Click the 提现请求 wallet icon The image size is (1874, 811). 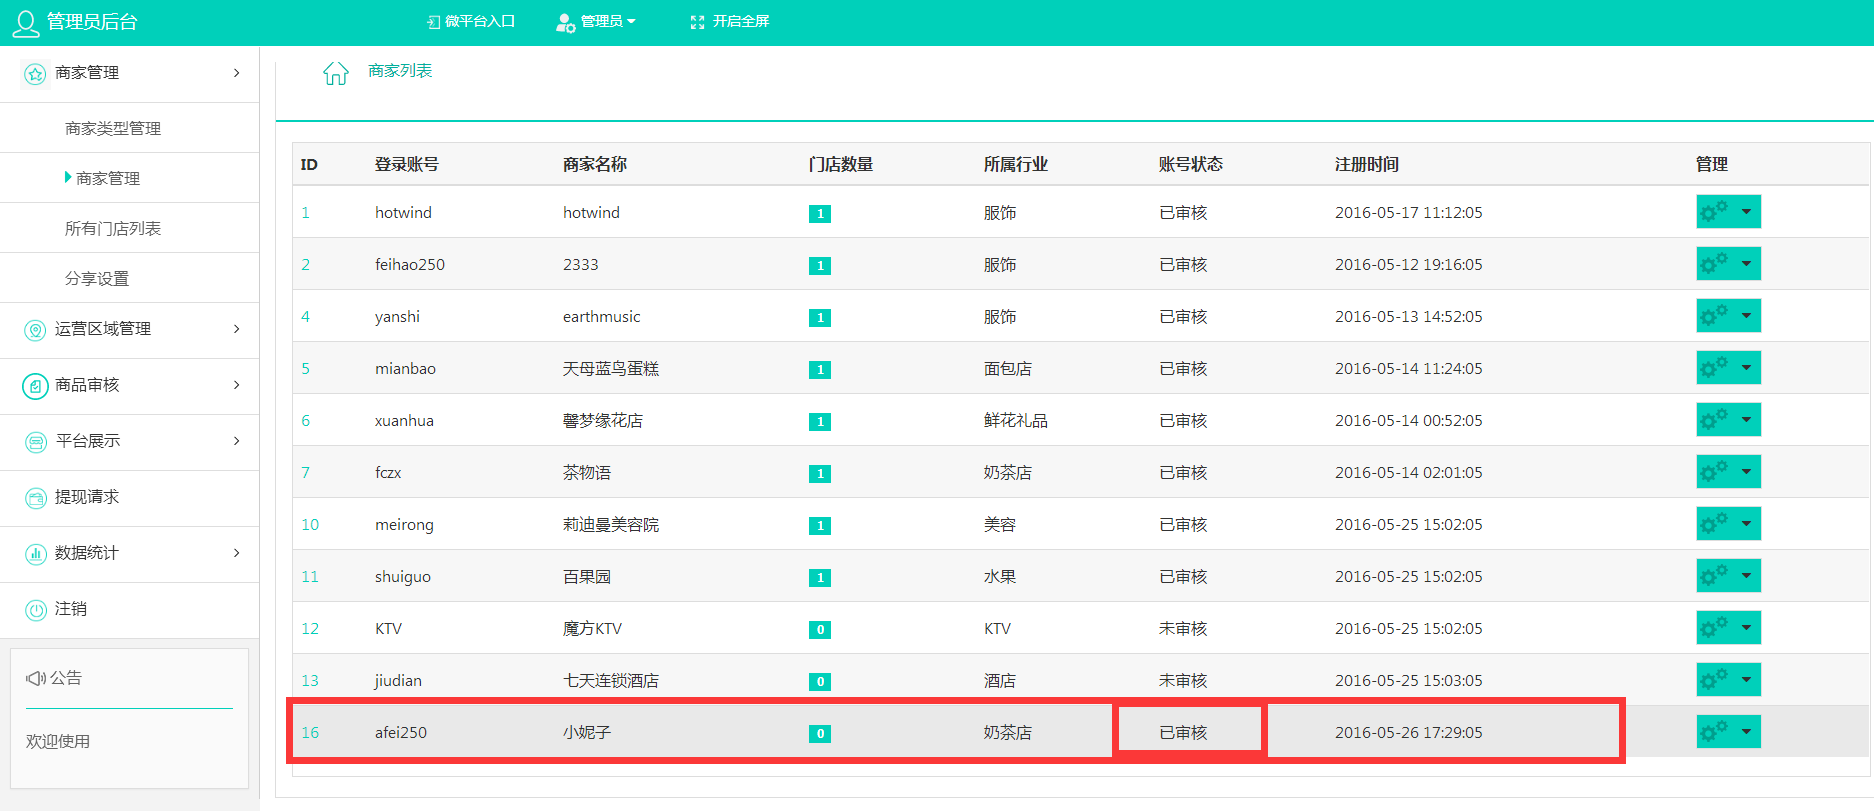[x=35, y=498]
